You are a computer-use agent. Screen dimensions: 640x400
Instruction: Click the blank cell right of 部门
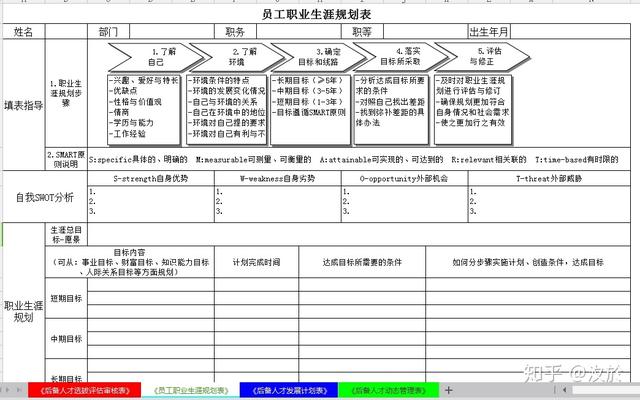pyautogui.click(x=172, y=31)
